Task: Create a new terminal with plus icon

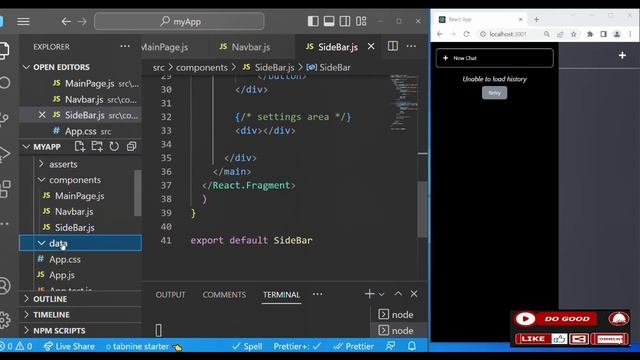Action: point(369,294)
